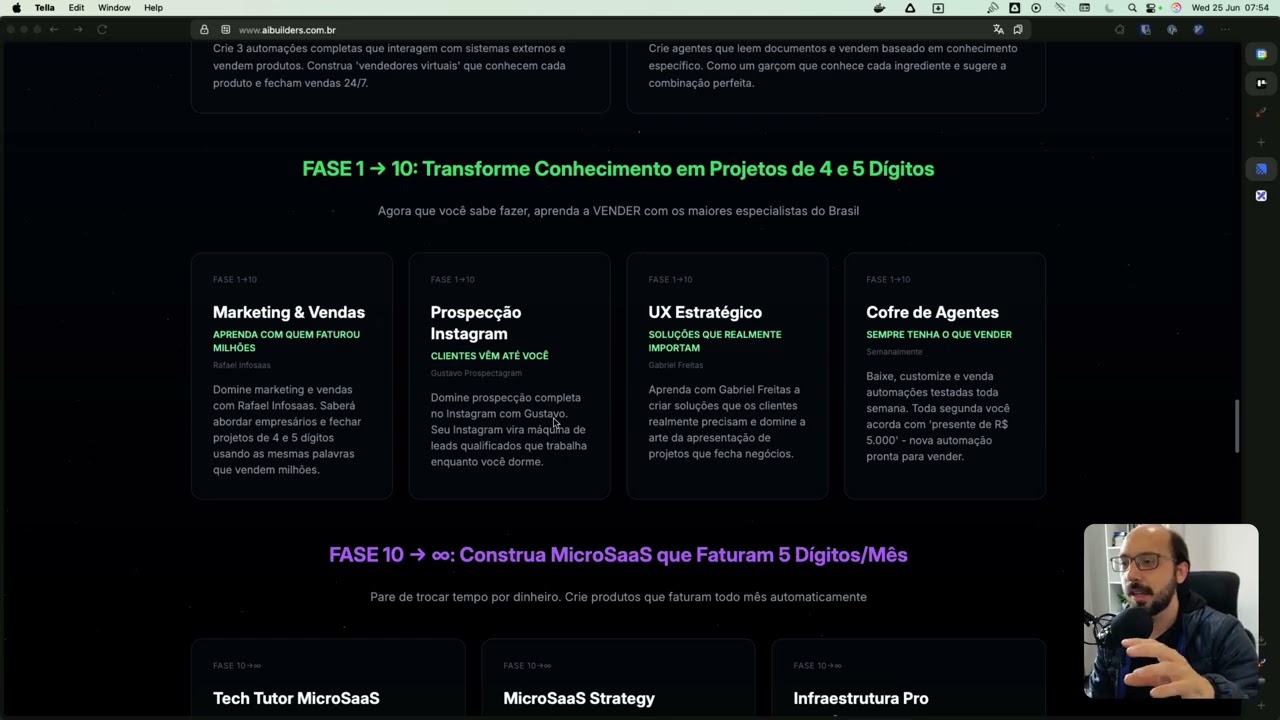Click the FASE 1 → 10 section heading

click(618, 169)
